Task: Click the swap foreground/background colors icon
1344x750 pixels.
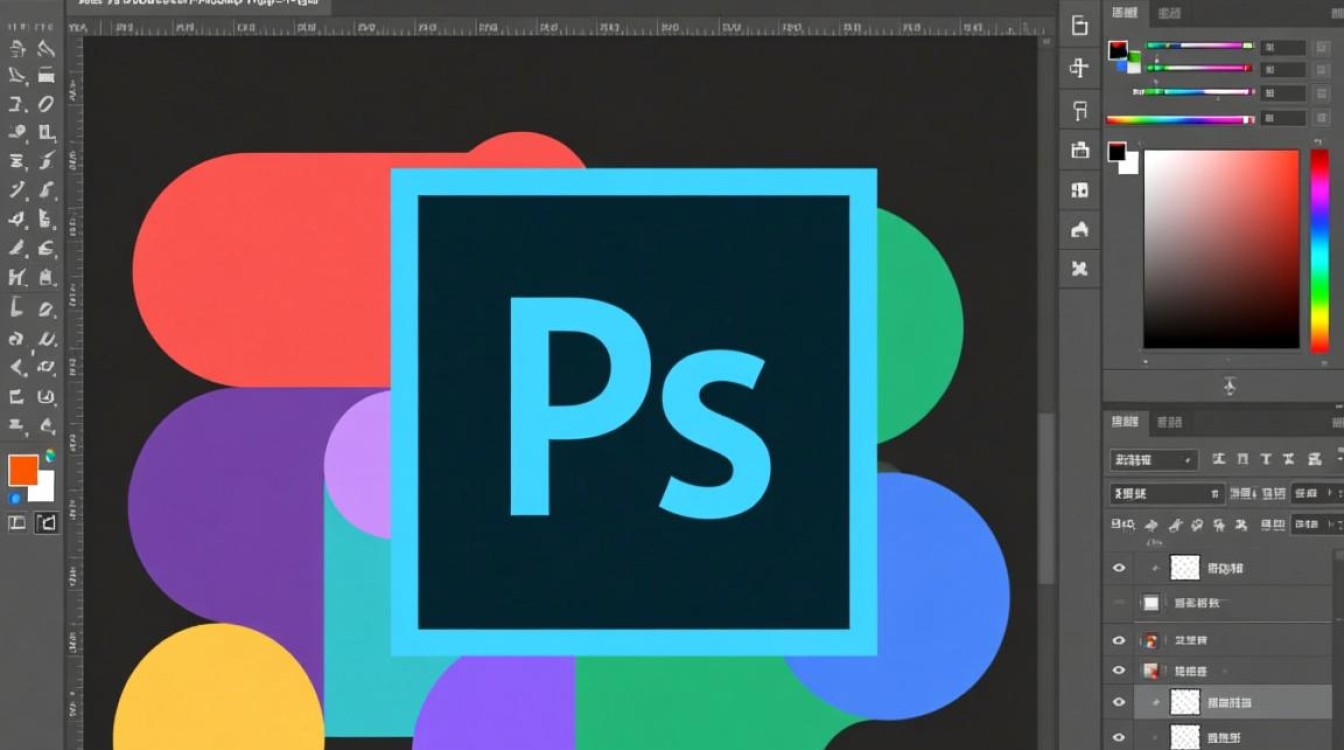Action: (x=50, y=456)
